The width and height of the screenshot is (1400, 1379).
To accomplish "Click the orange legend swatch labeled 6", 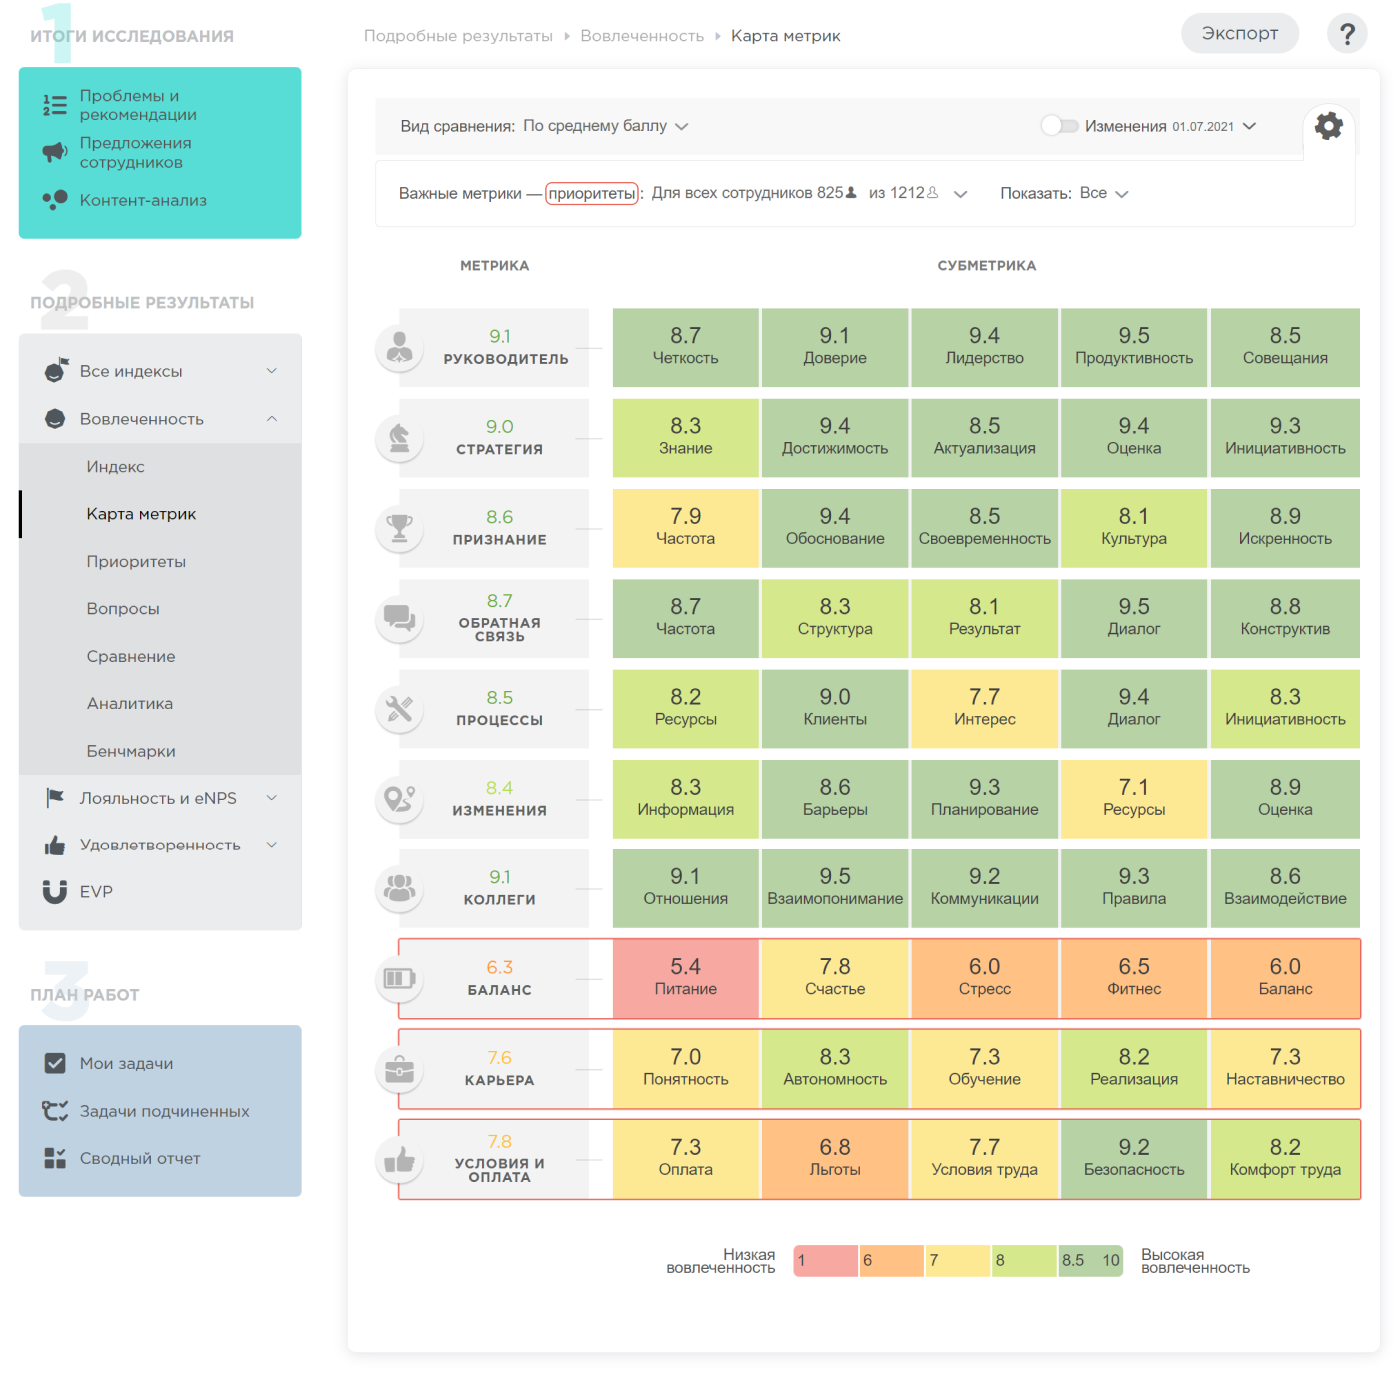I will 892,1260.
